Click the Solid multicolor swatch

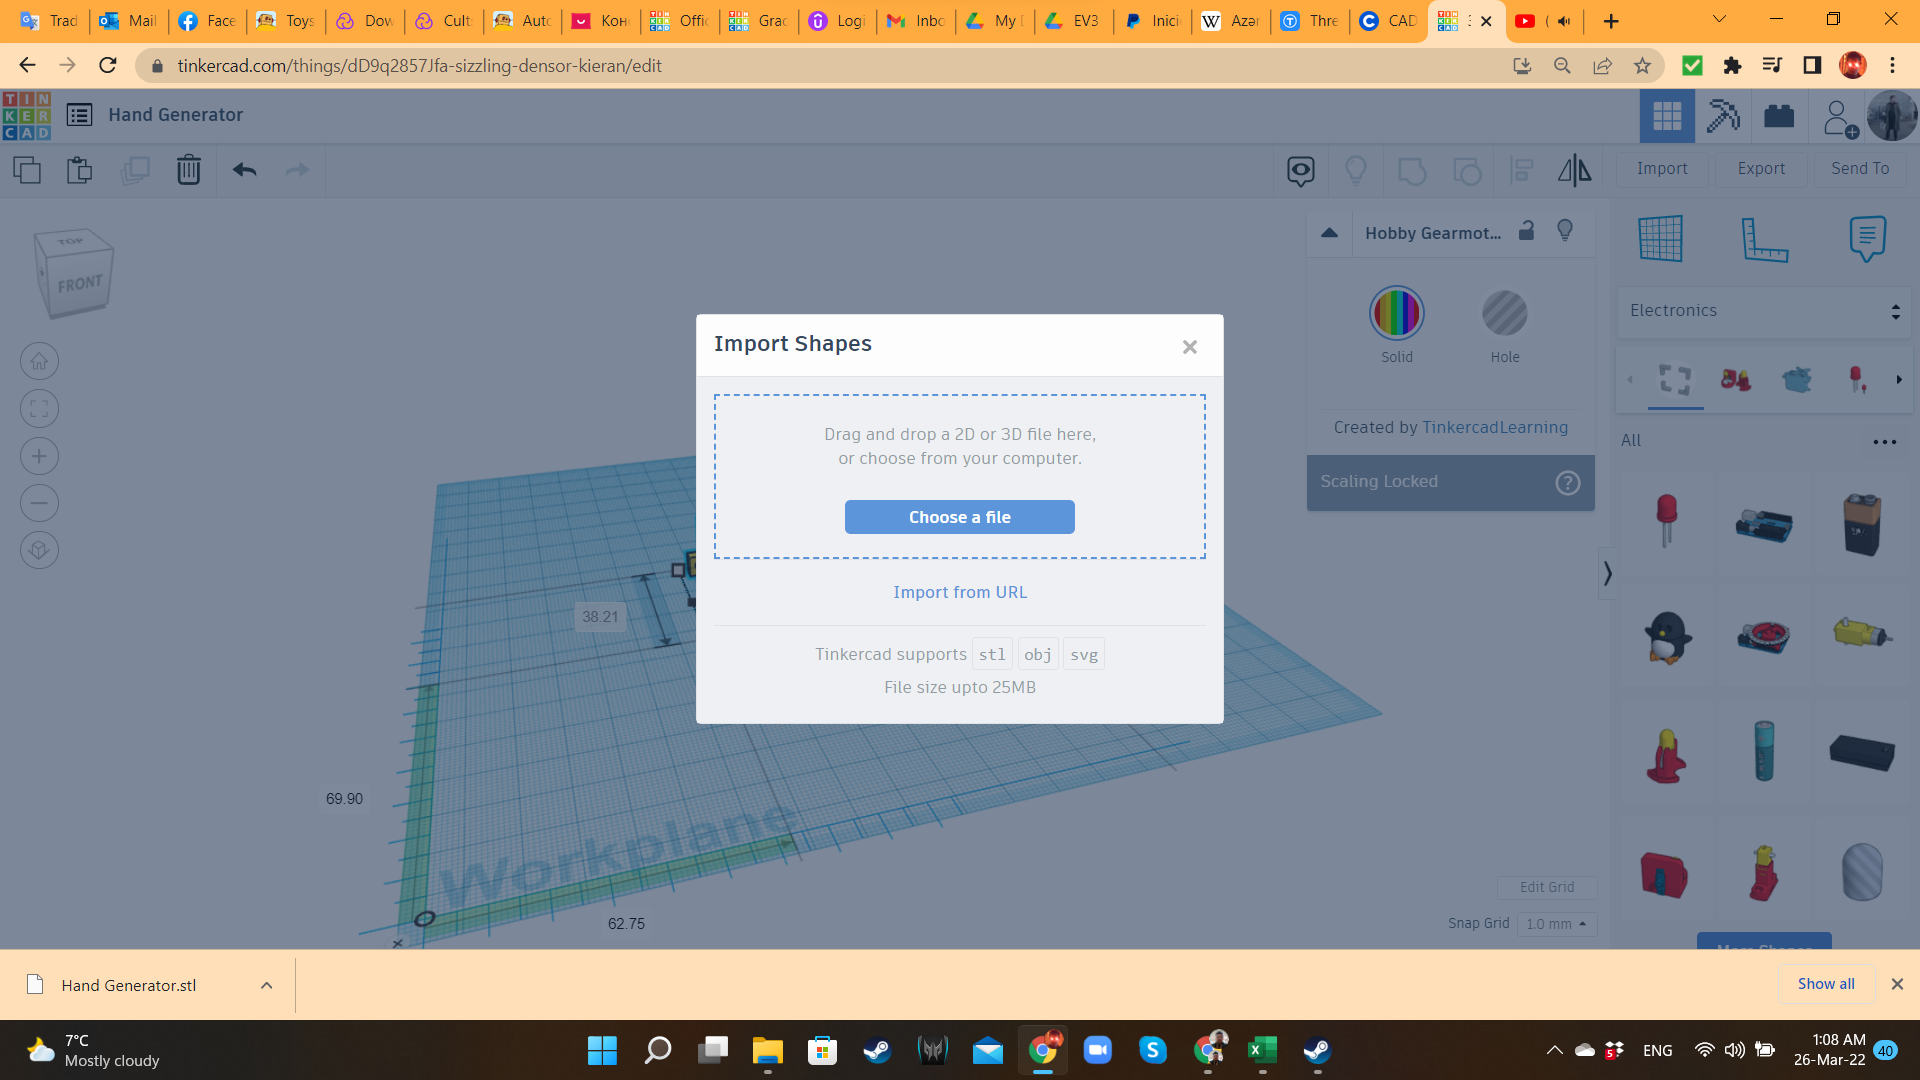coord(1396,314)
